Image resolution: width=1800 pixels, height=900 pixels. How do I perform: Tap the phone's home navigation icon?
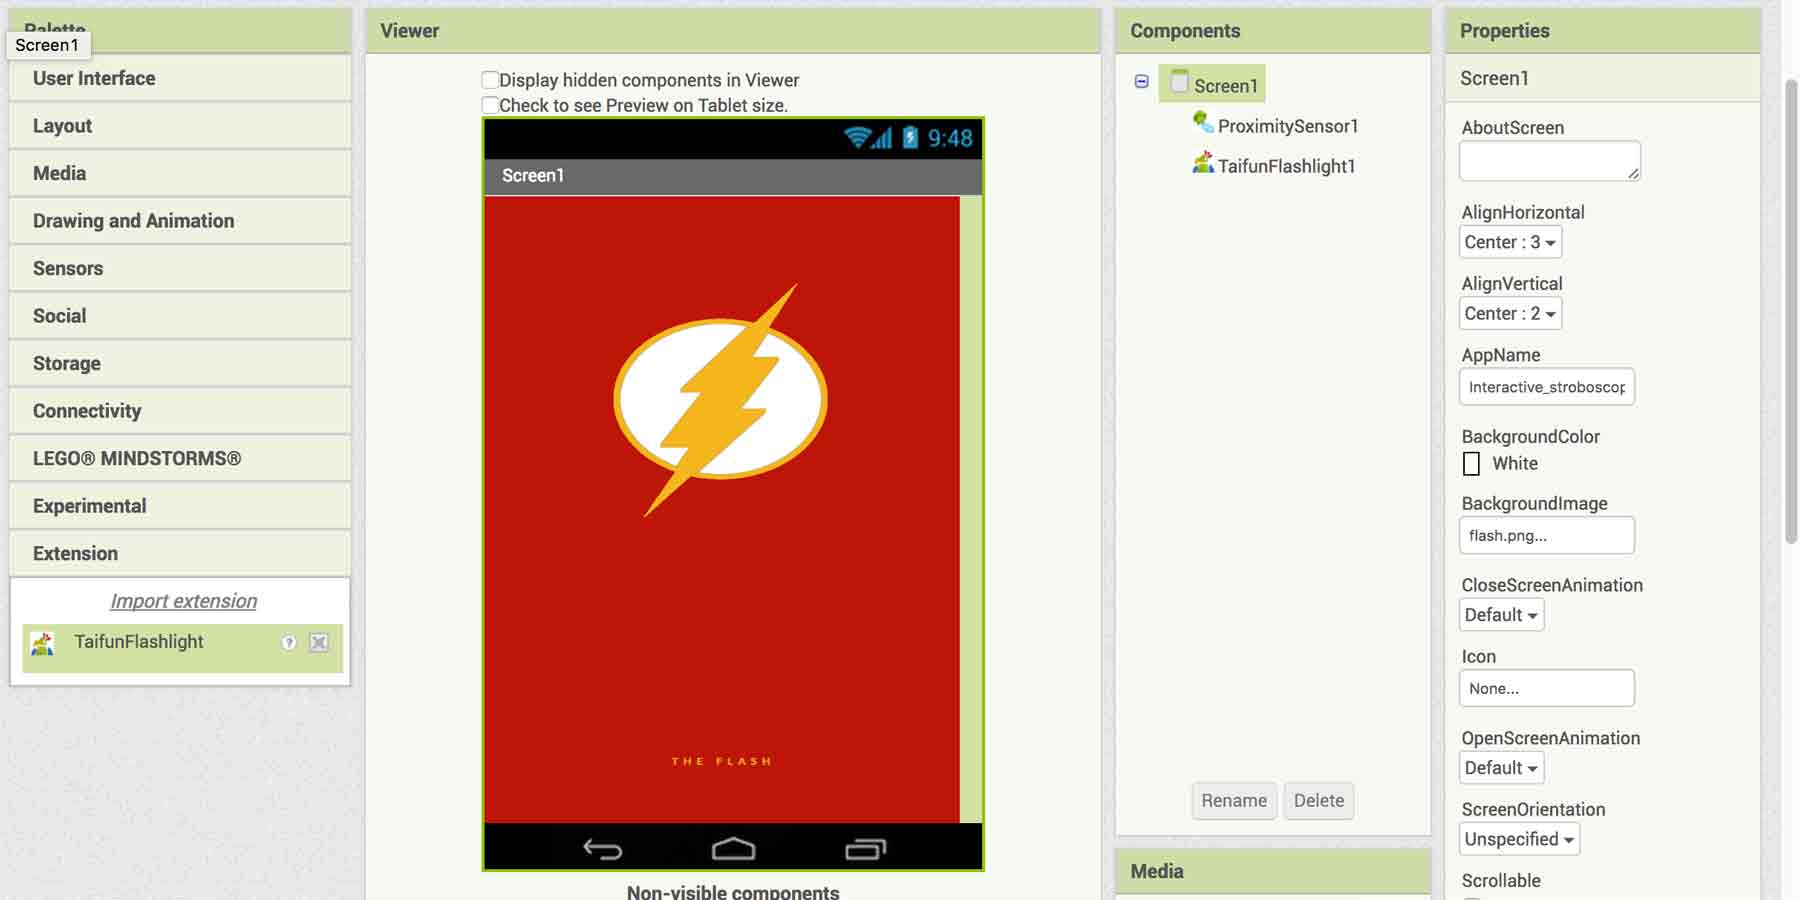733,849
